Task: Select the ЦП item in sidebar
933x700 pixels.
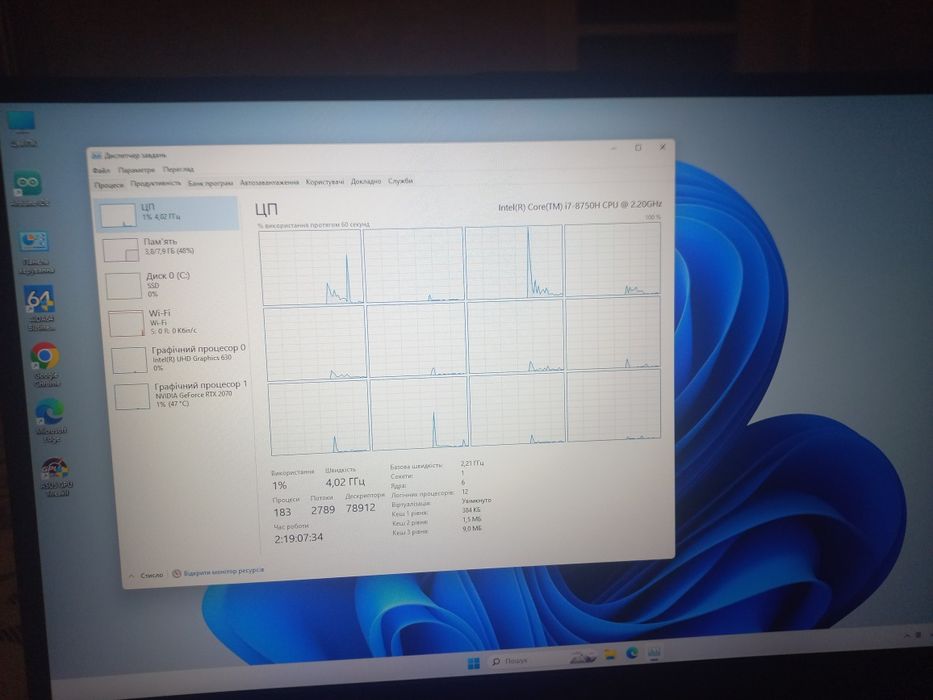Action: [x=167, y=214]
